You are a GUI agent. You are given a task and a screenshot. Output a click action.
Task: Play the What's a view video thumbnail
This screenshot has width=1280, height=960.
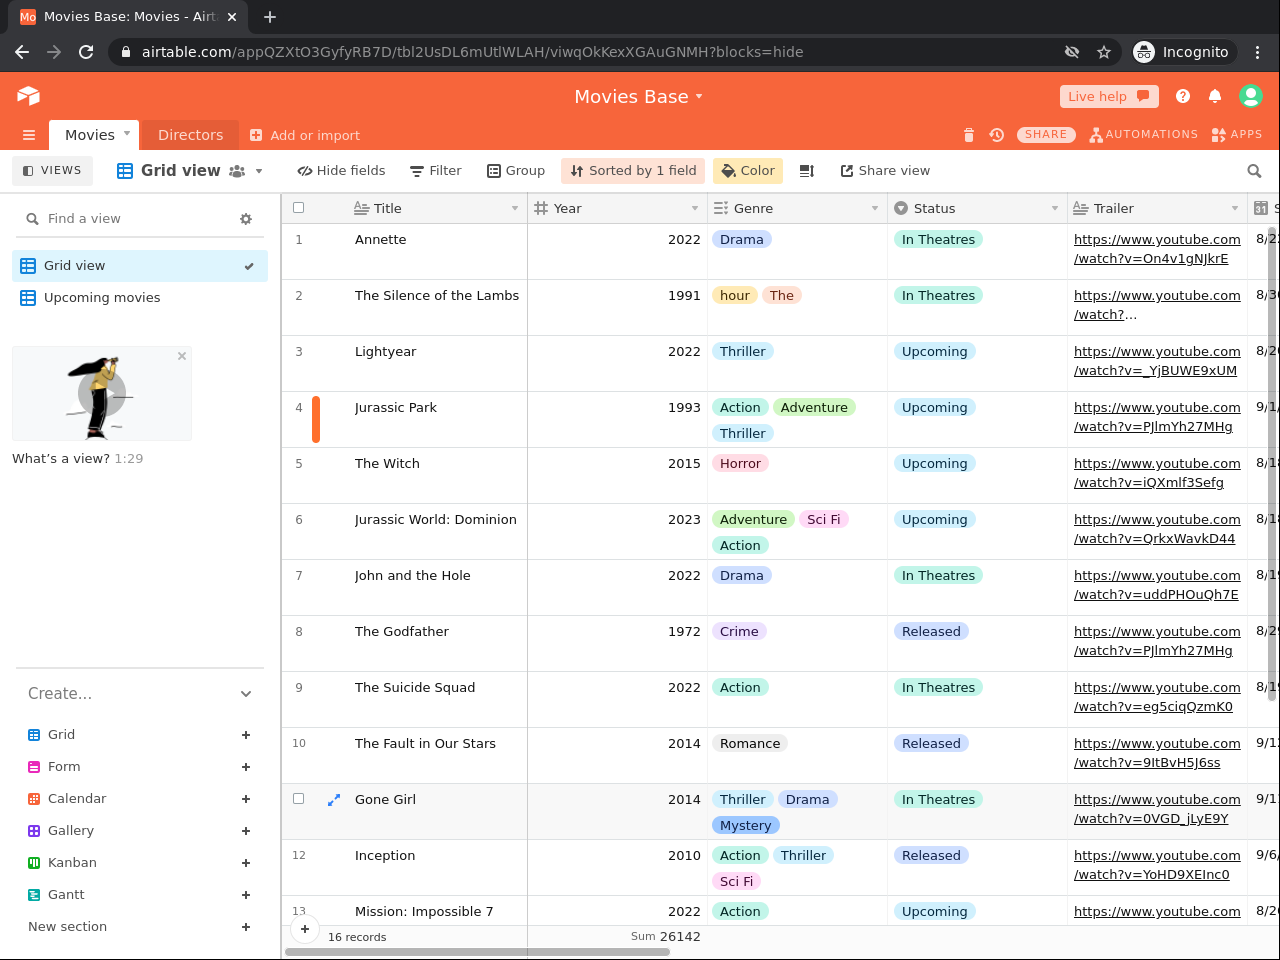(x=102, y=394)
